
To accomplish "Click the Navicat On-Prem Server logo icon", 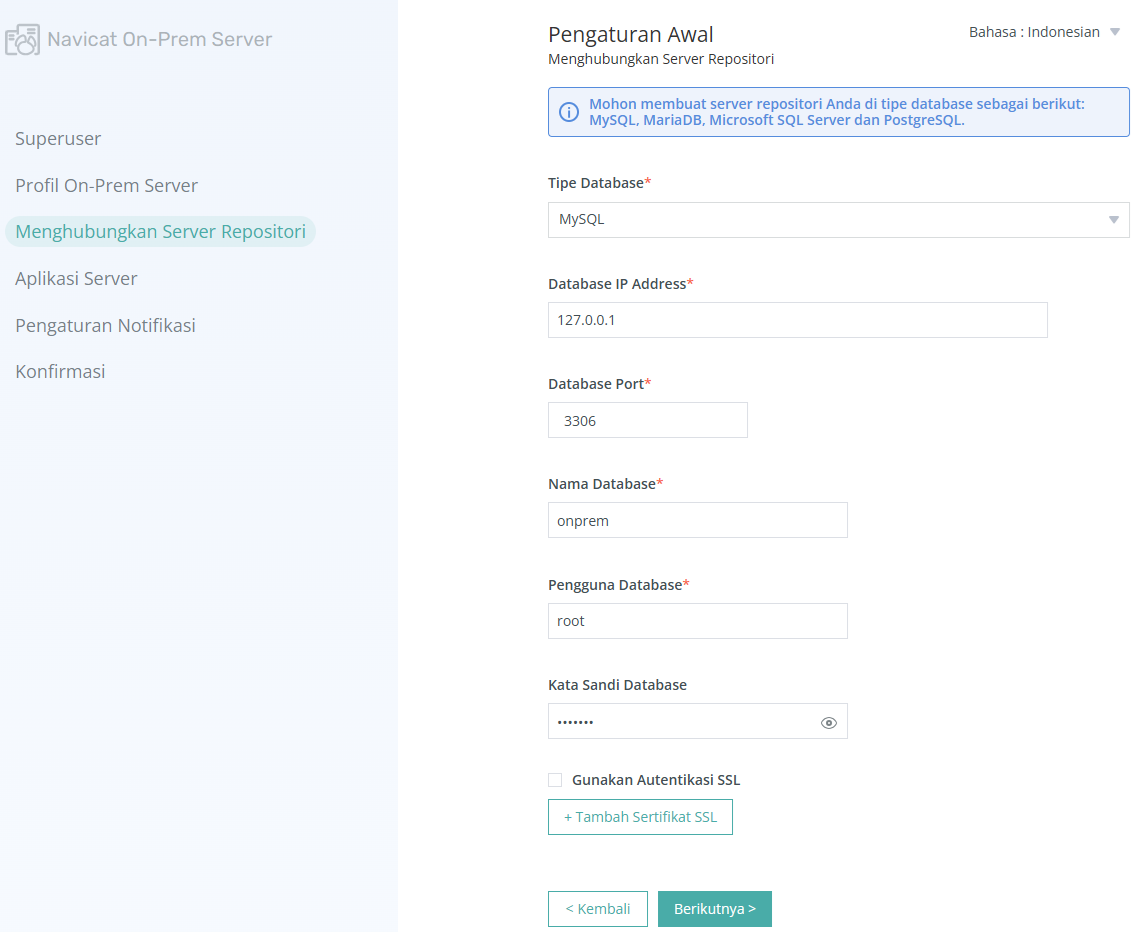I will pyautogui.click(x=22, y=39).
